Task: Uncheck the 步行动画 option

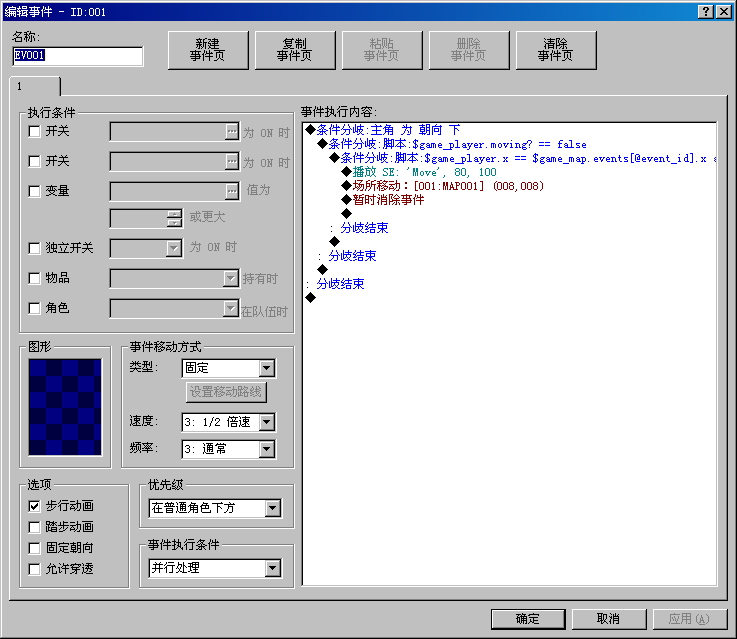Action: [x=34, y=506]
